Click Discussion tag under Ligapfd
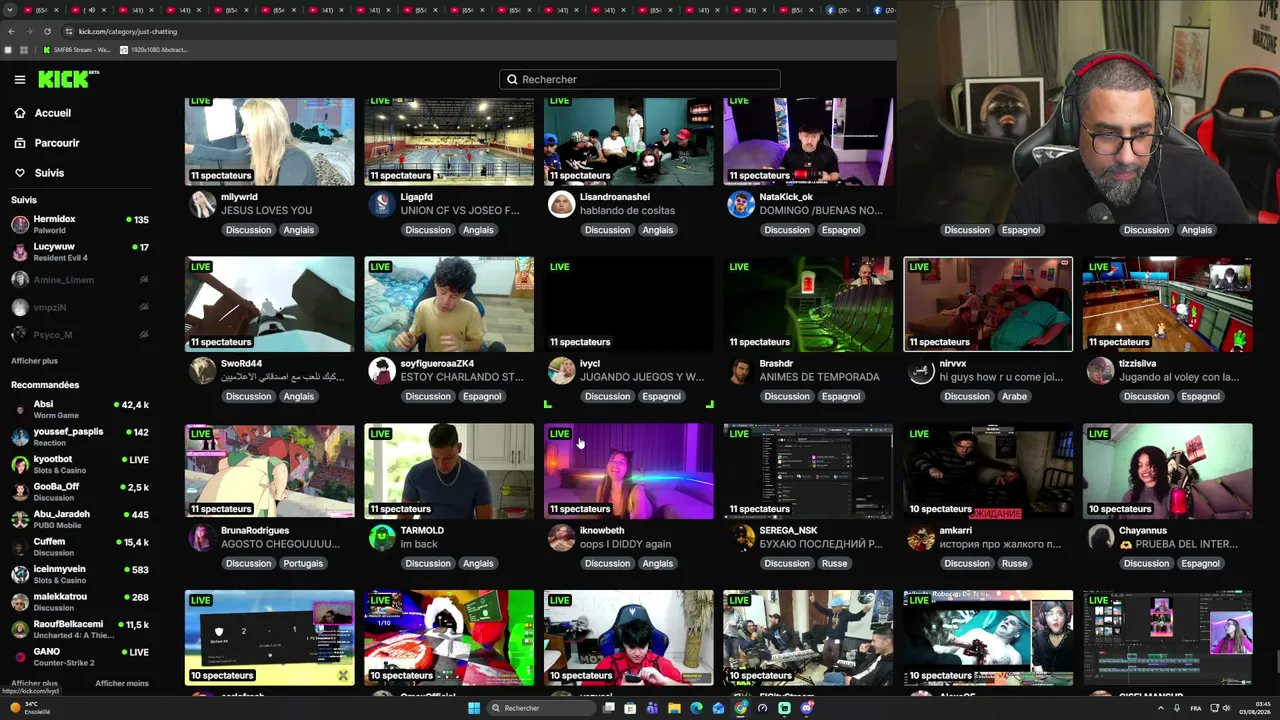Viewport: 1280px width, 720px height. coord(428,230)
